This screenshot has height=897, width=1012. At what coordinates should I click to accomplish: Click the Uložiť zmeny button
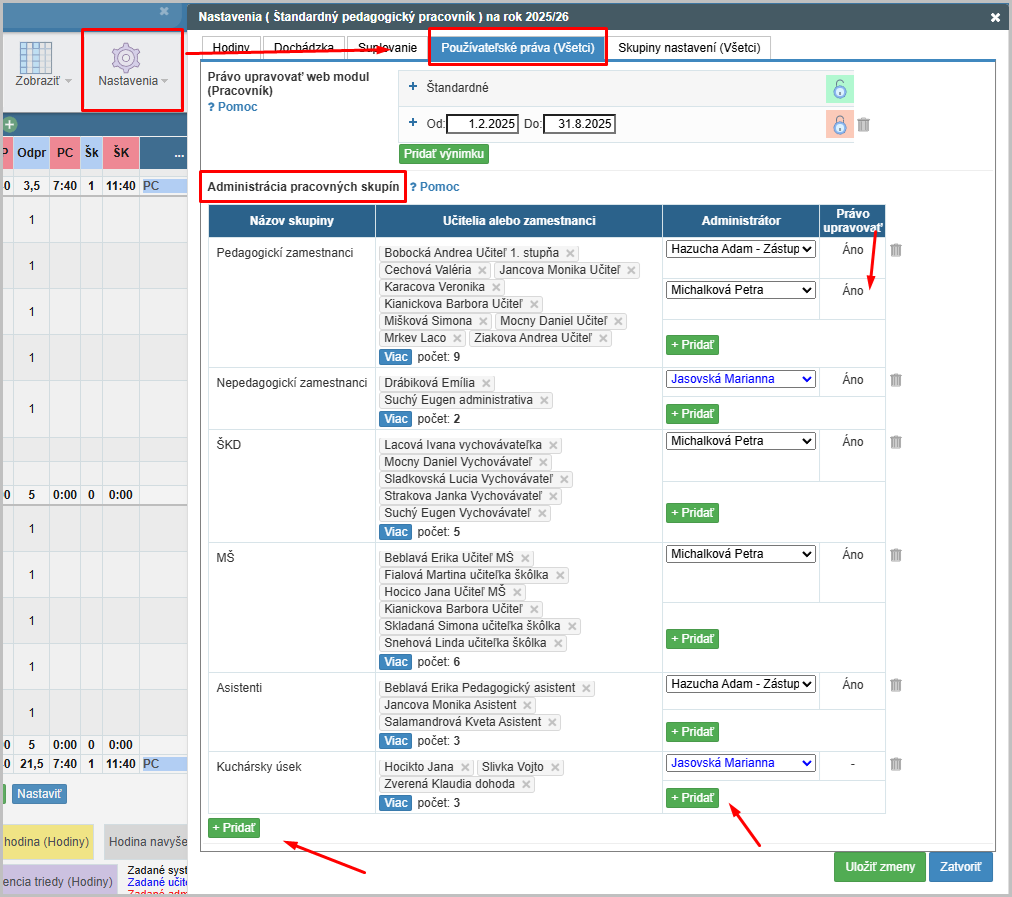[879, 867]
